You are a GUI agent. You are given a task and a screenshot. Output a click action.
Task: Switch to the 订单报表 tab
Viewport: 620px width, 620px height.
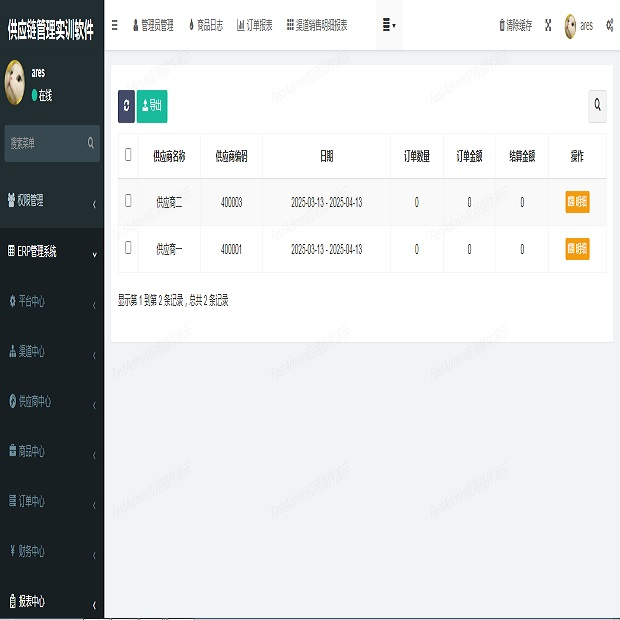point(254,25)
